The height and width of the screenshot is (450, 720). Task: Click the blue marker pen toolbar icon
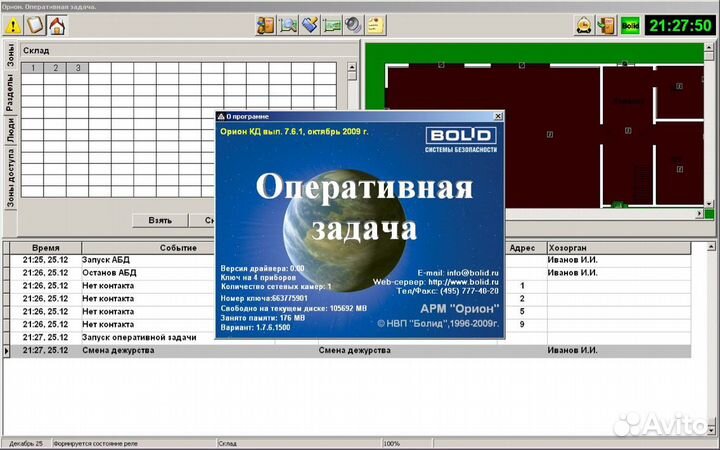pos(309,25)
